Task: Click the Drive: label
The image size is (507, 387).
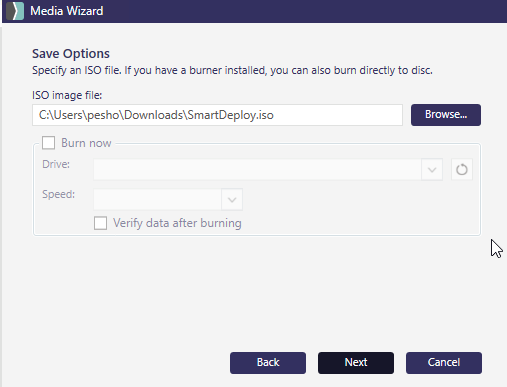Action: click(56, 164)
